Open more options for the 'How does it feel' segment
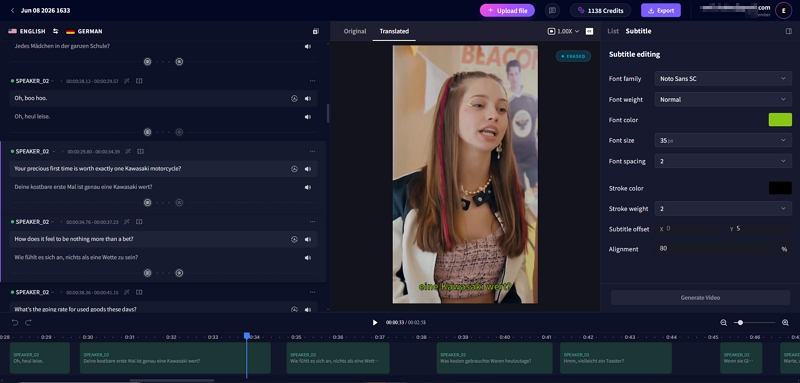Image resolution: width=800 pixels, height=383 pixels. (312, 222)
